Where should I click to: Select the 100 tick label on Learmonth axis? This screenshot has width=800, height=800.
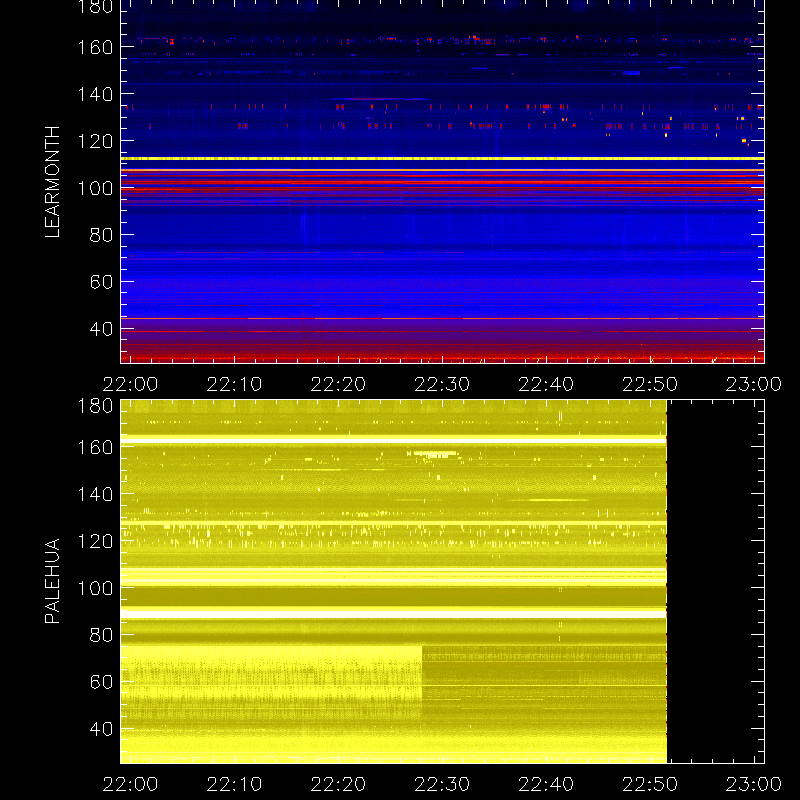click(x=95, y=188)
